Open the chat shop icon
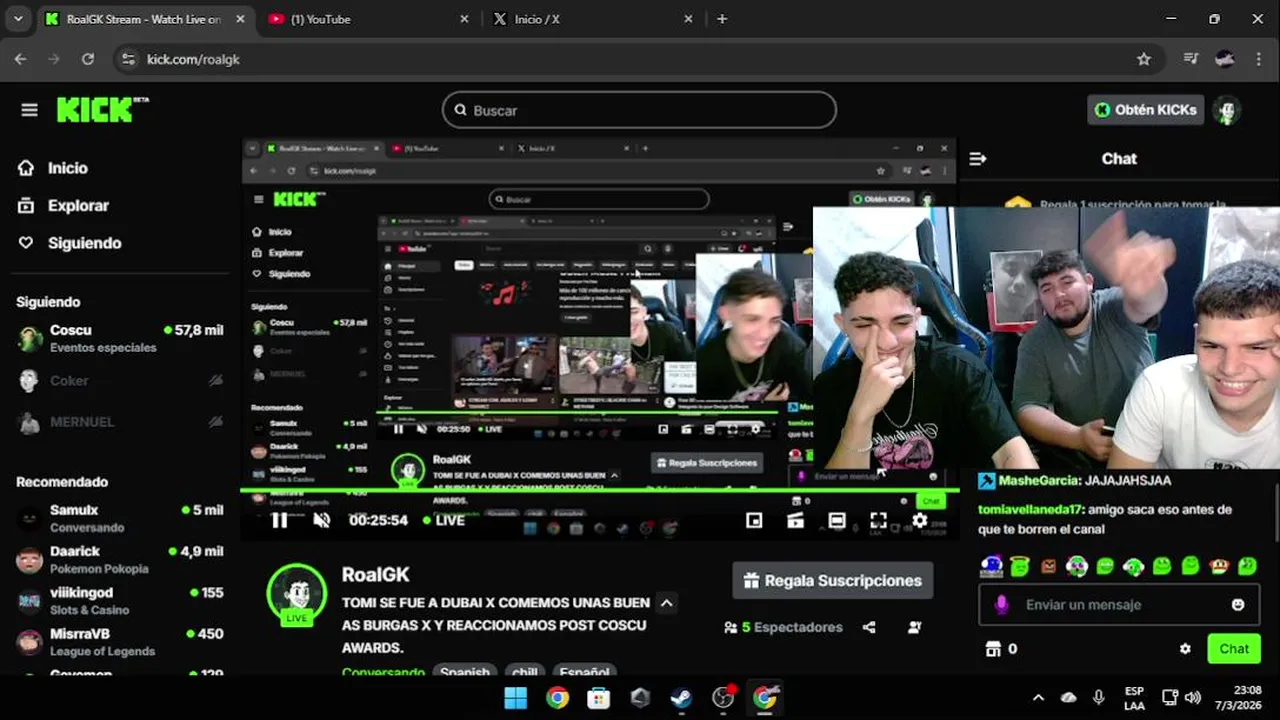The image size is (1280, 720). coord(994,648)
